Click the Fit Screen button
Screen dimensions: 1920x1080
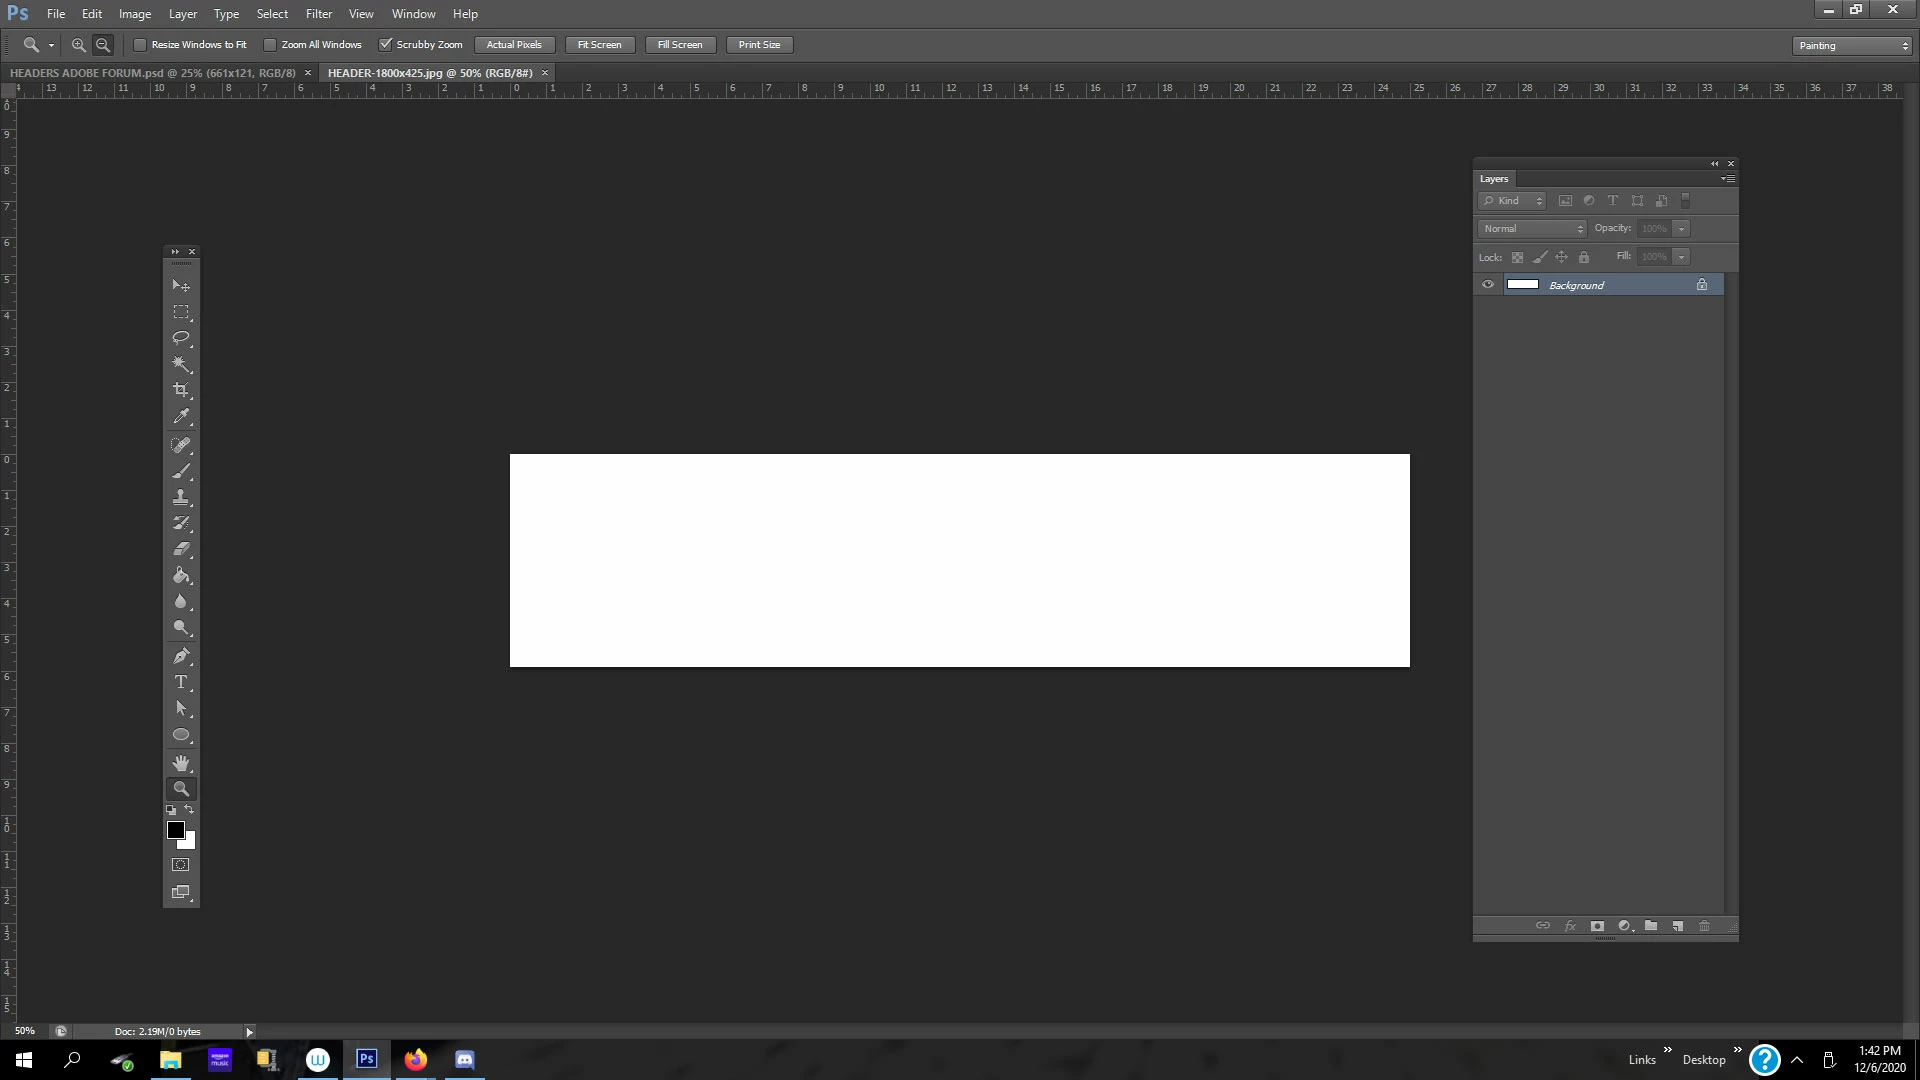(599, 45)
